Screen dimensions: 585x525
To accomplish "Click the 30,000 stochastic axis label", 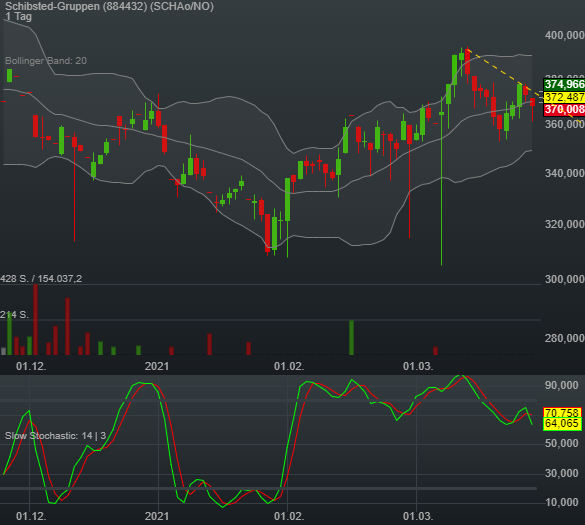I will [562, 474].
